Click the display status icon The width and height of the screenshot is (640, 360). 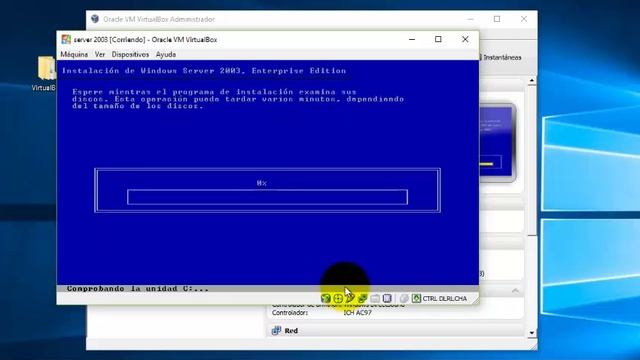tap(387, 298)
